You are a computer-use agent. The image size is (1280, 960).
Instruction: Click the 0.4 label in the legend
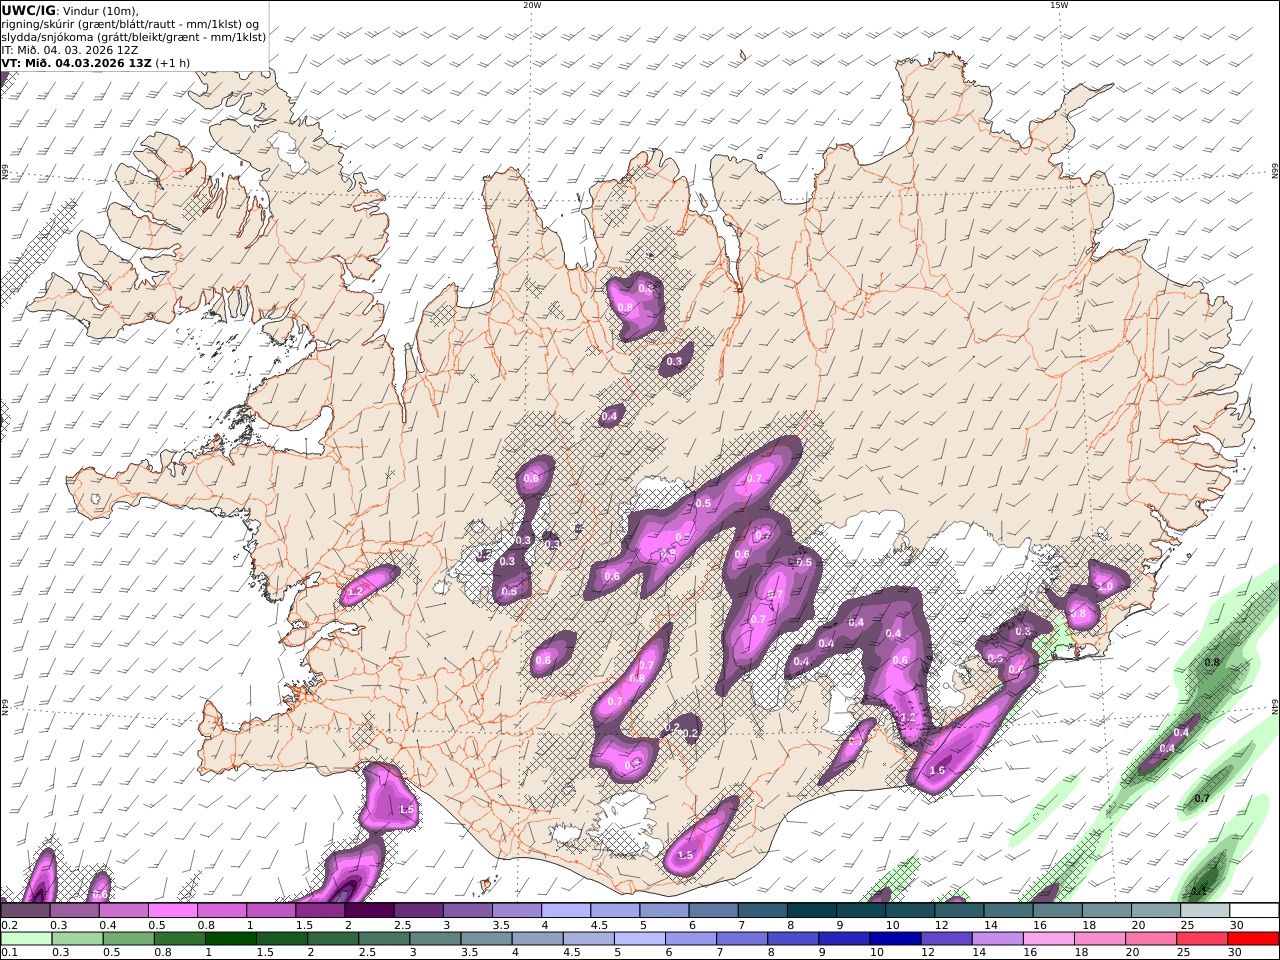108,925
